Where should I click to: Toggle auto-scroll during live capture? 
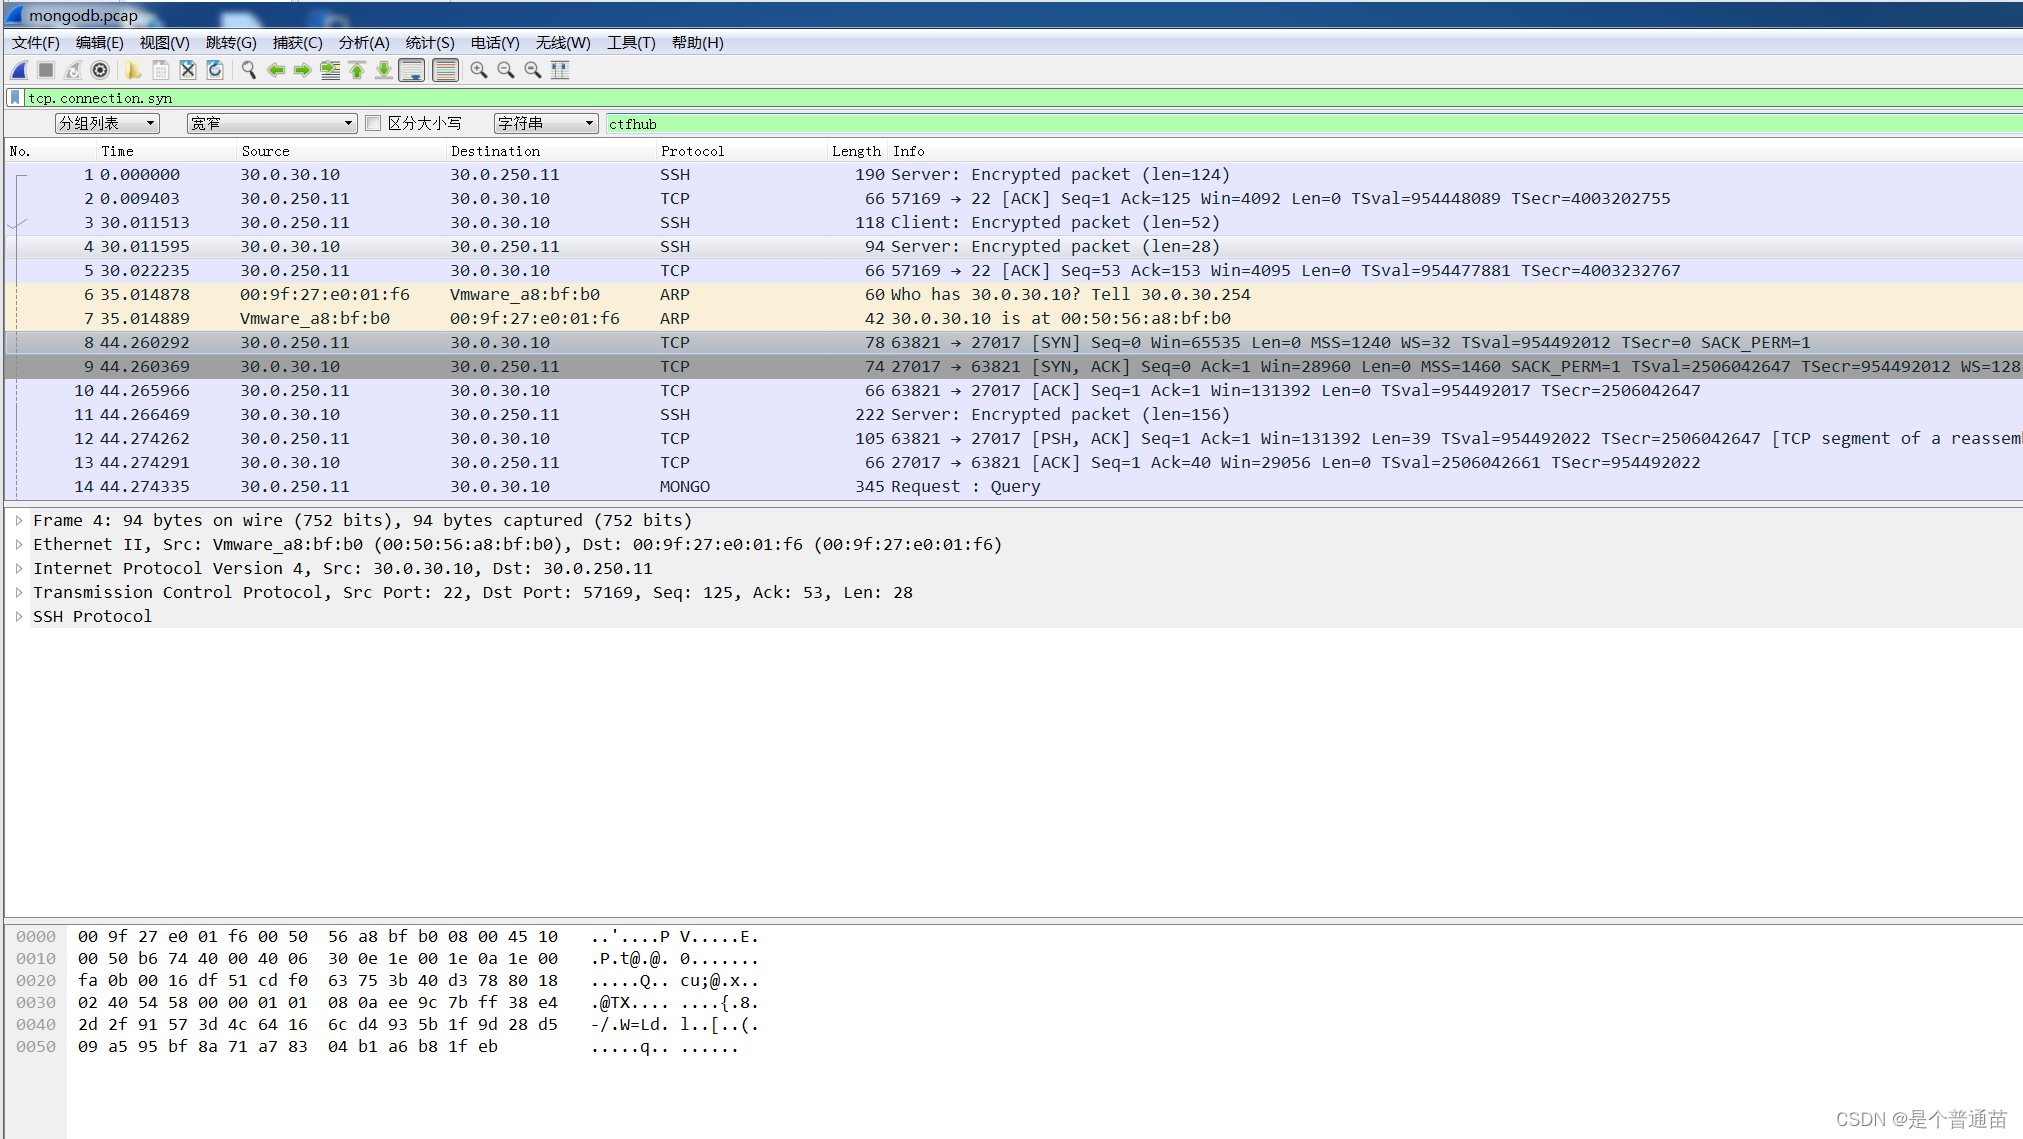pyautogui.click(x=411, y=70)
